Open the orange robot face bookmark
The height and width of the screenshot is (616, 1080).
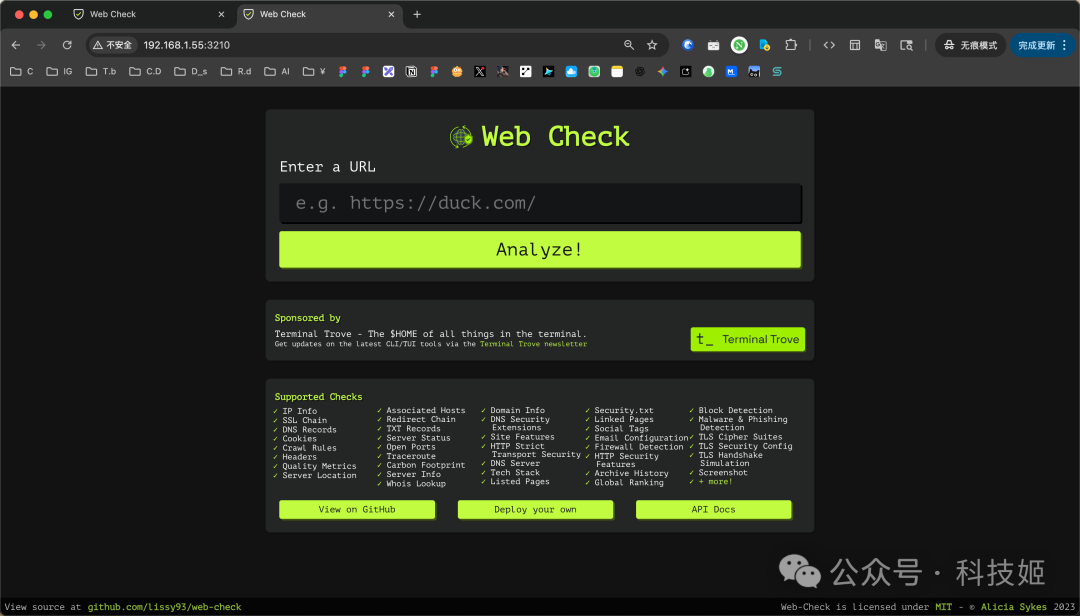(457, 71)
